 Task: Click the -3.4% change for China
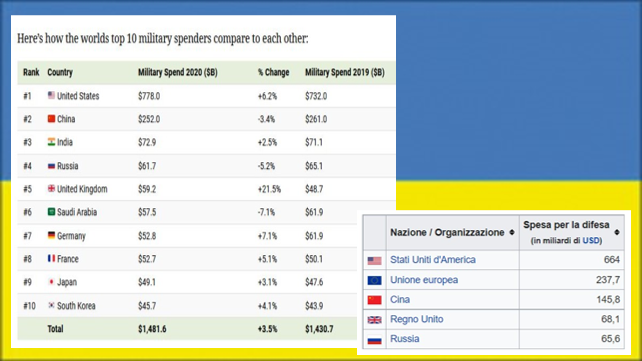267,120
